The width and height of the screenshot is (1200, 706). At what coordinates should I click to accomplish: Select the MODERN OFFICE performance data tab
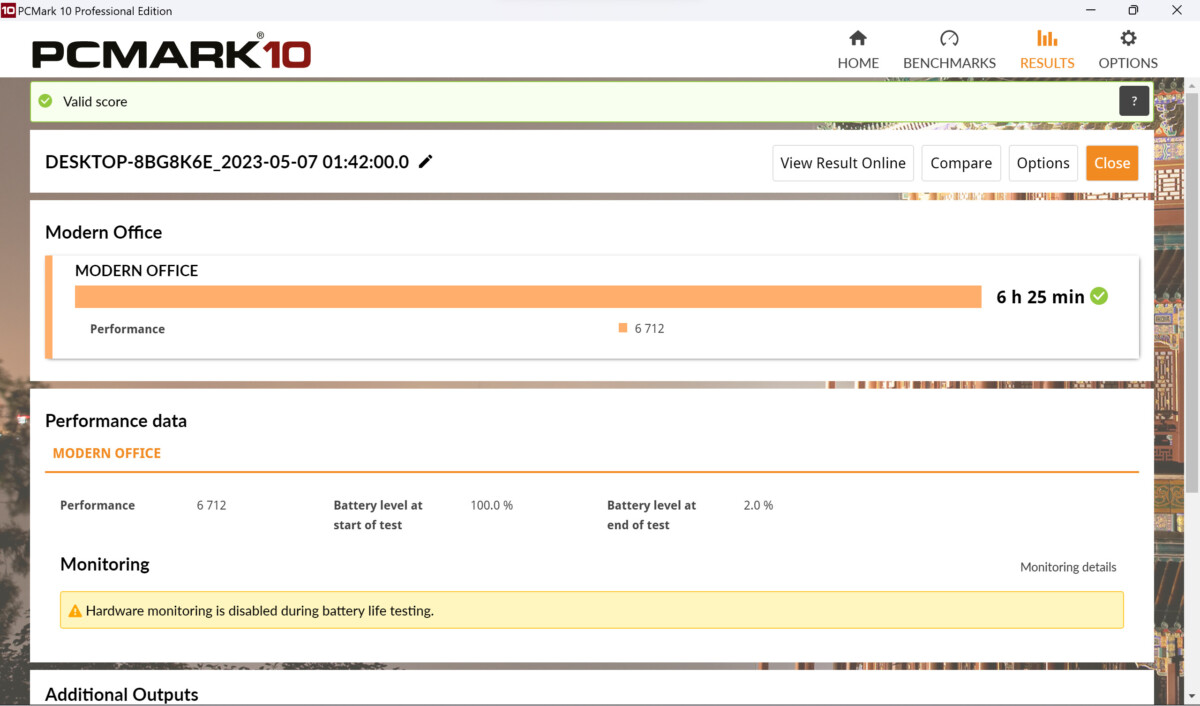[107, 453]
